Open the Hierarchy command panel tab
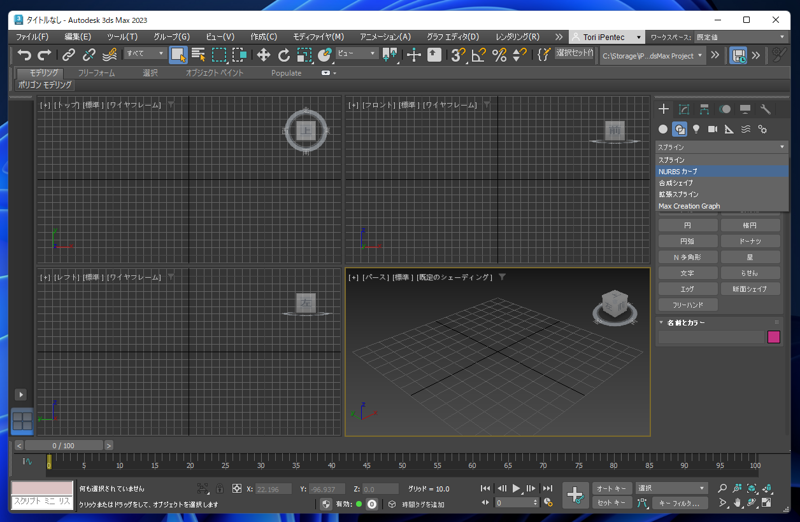This screenshot has height=522, width=800. tap(704, 109)
